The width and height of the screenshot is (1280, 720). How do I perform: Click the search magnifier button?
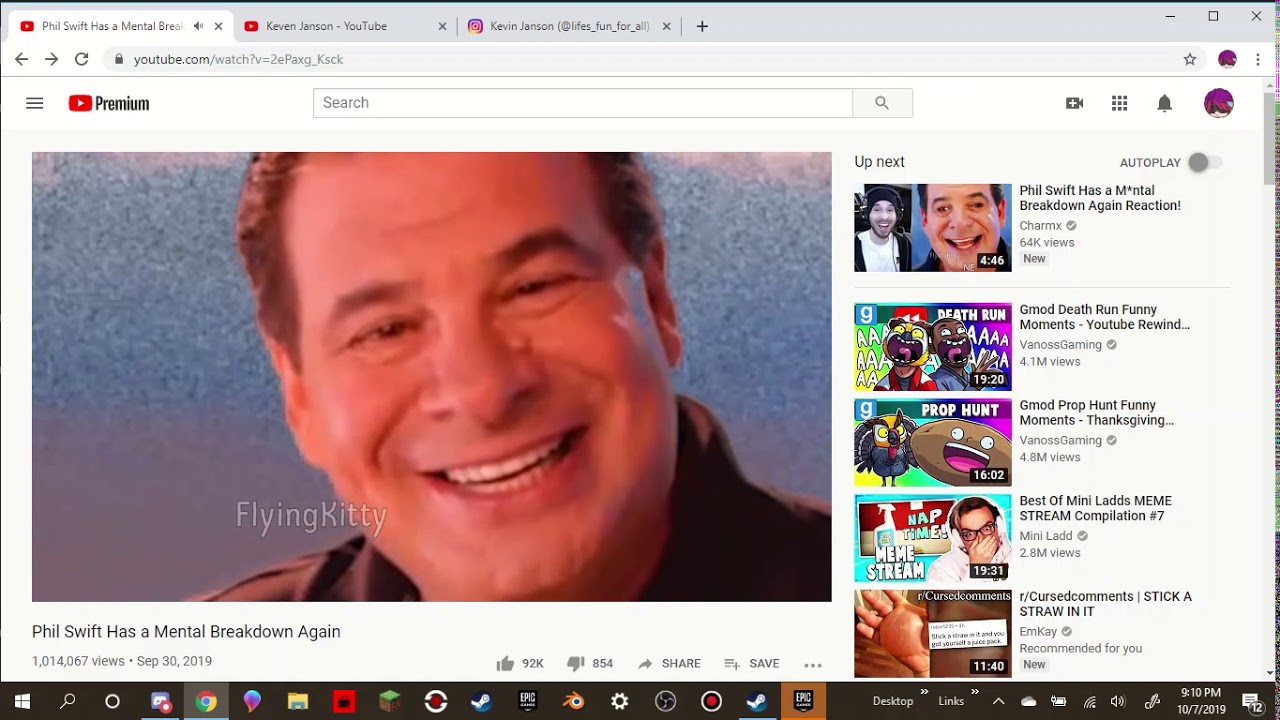pyautogui.click(x=882, y=103)
